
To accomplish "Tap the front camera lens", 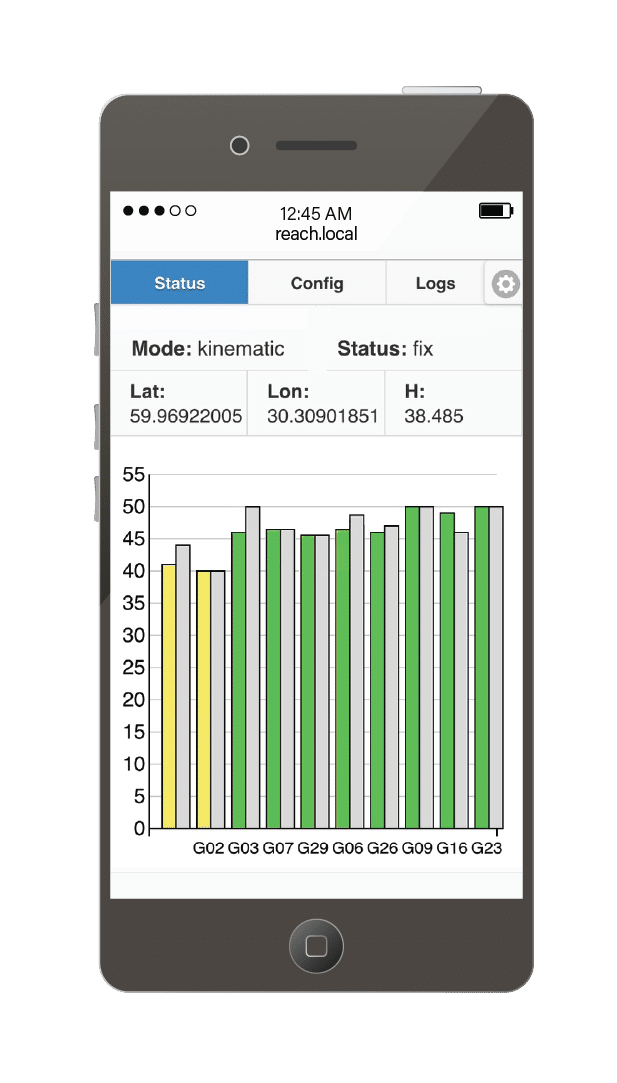I will (239, 146).
